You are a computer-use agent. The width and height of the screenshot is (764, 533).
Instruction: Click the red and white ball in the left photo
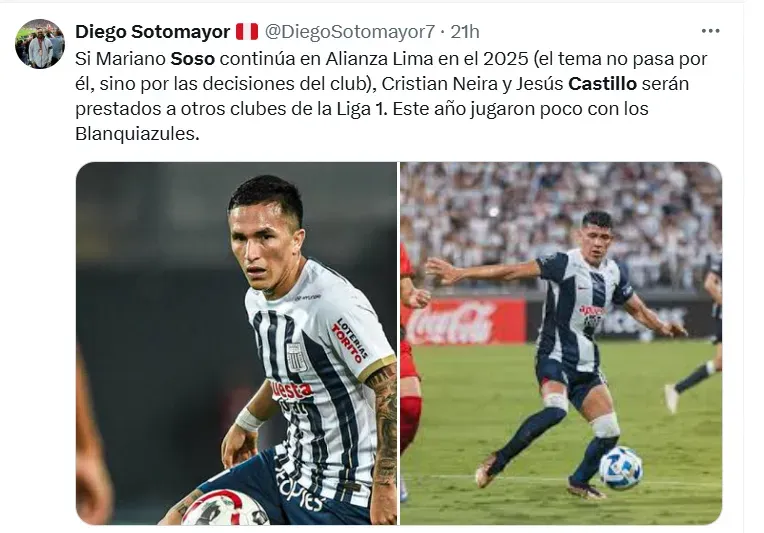(x=225, y=508)
